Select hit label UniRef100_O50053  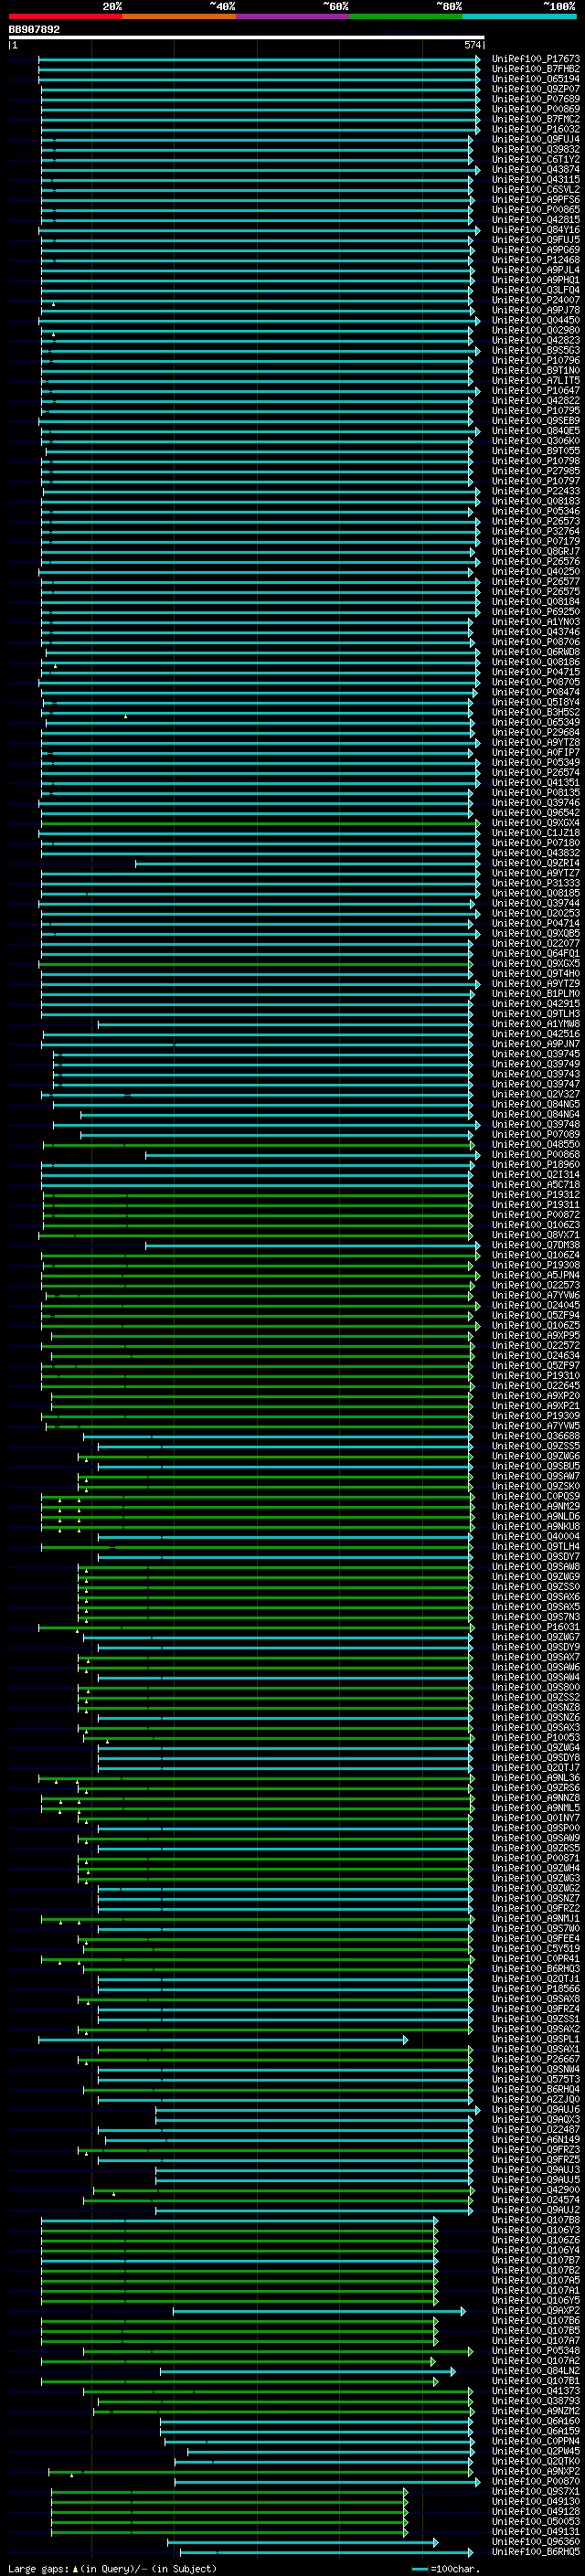tap(536, 2522)
